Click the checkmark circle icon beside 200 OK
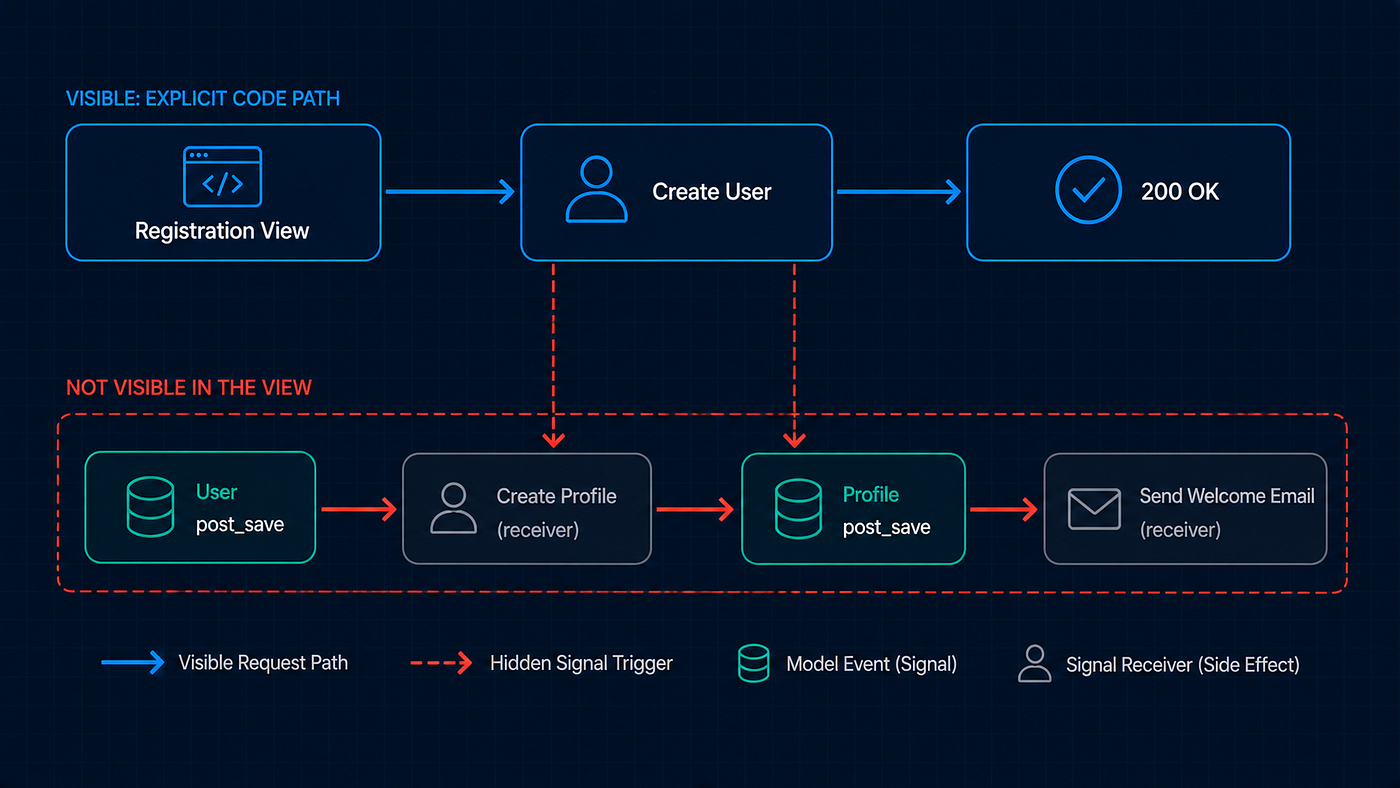 coord(1088,189)
